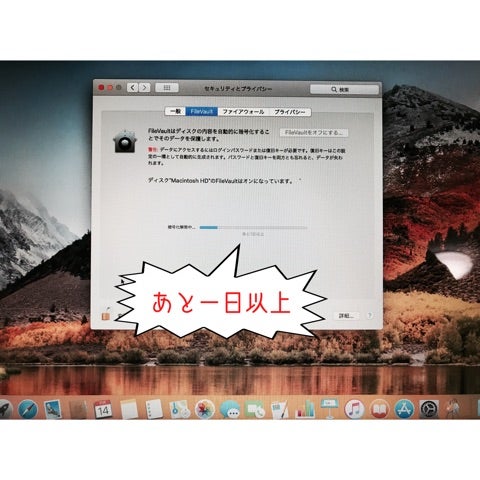Image resolution: width=480 pixels, height=480 pixels.
Task: Open System Preferences gear in the Dock
Action: click(x=429, y=409)
